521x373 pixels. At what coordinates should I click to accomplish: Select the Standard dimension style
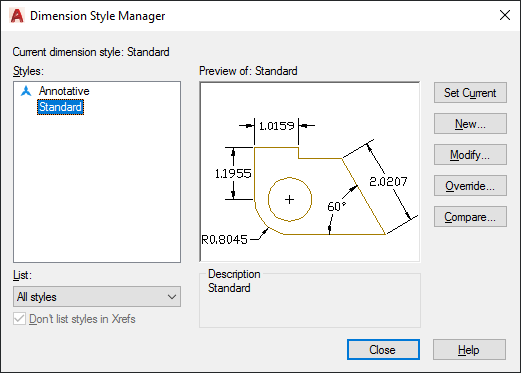pos(60,107)
